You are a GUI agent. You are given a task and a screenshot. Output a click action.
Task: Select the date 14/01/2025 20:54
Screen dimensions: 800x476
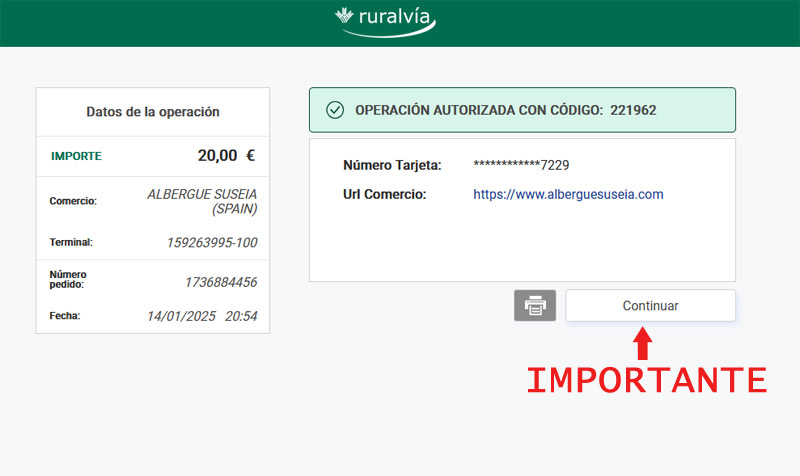pos(202,316)
